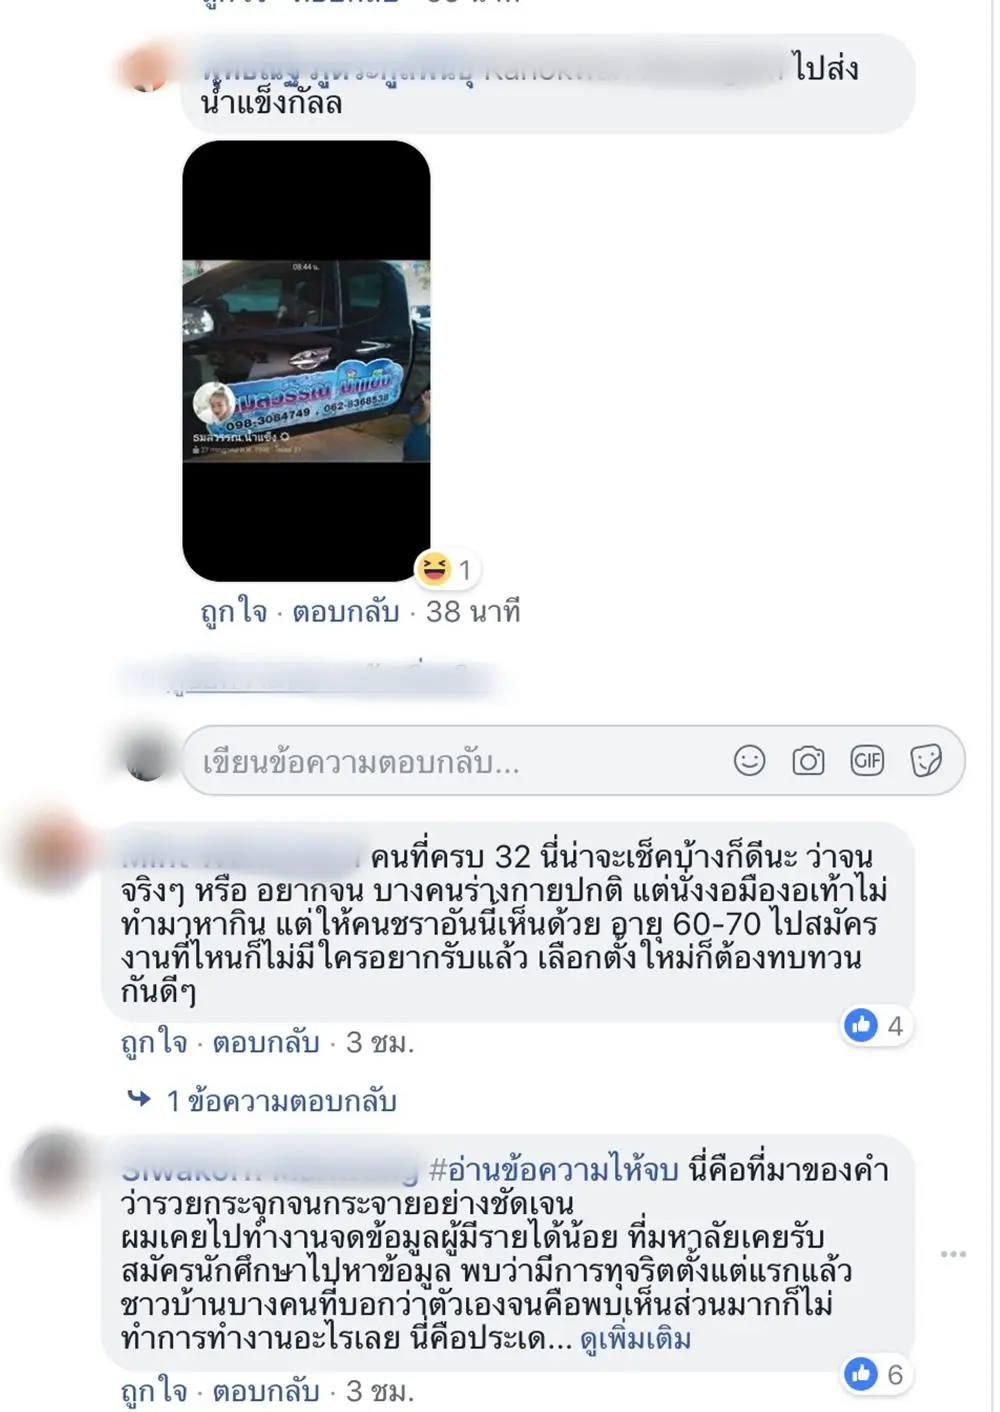The image size is (1000, 1412).
Task: Click the reply arrow icon beside 1 ข้อความตอบกลับ
Action: [x=139, y=1099]
